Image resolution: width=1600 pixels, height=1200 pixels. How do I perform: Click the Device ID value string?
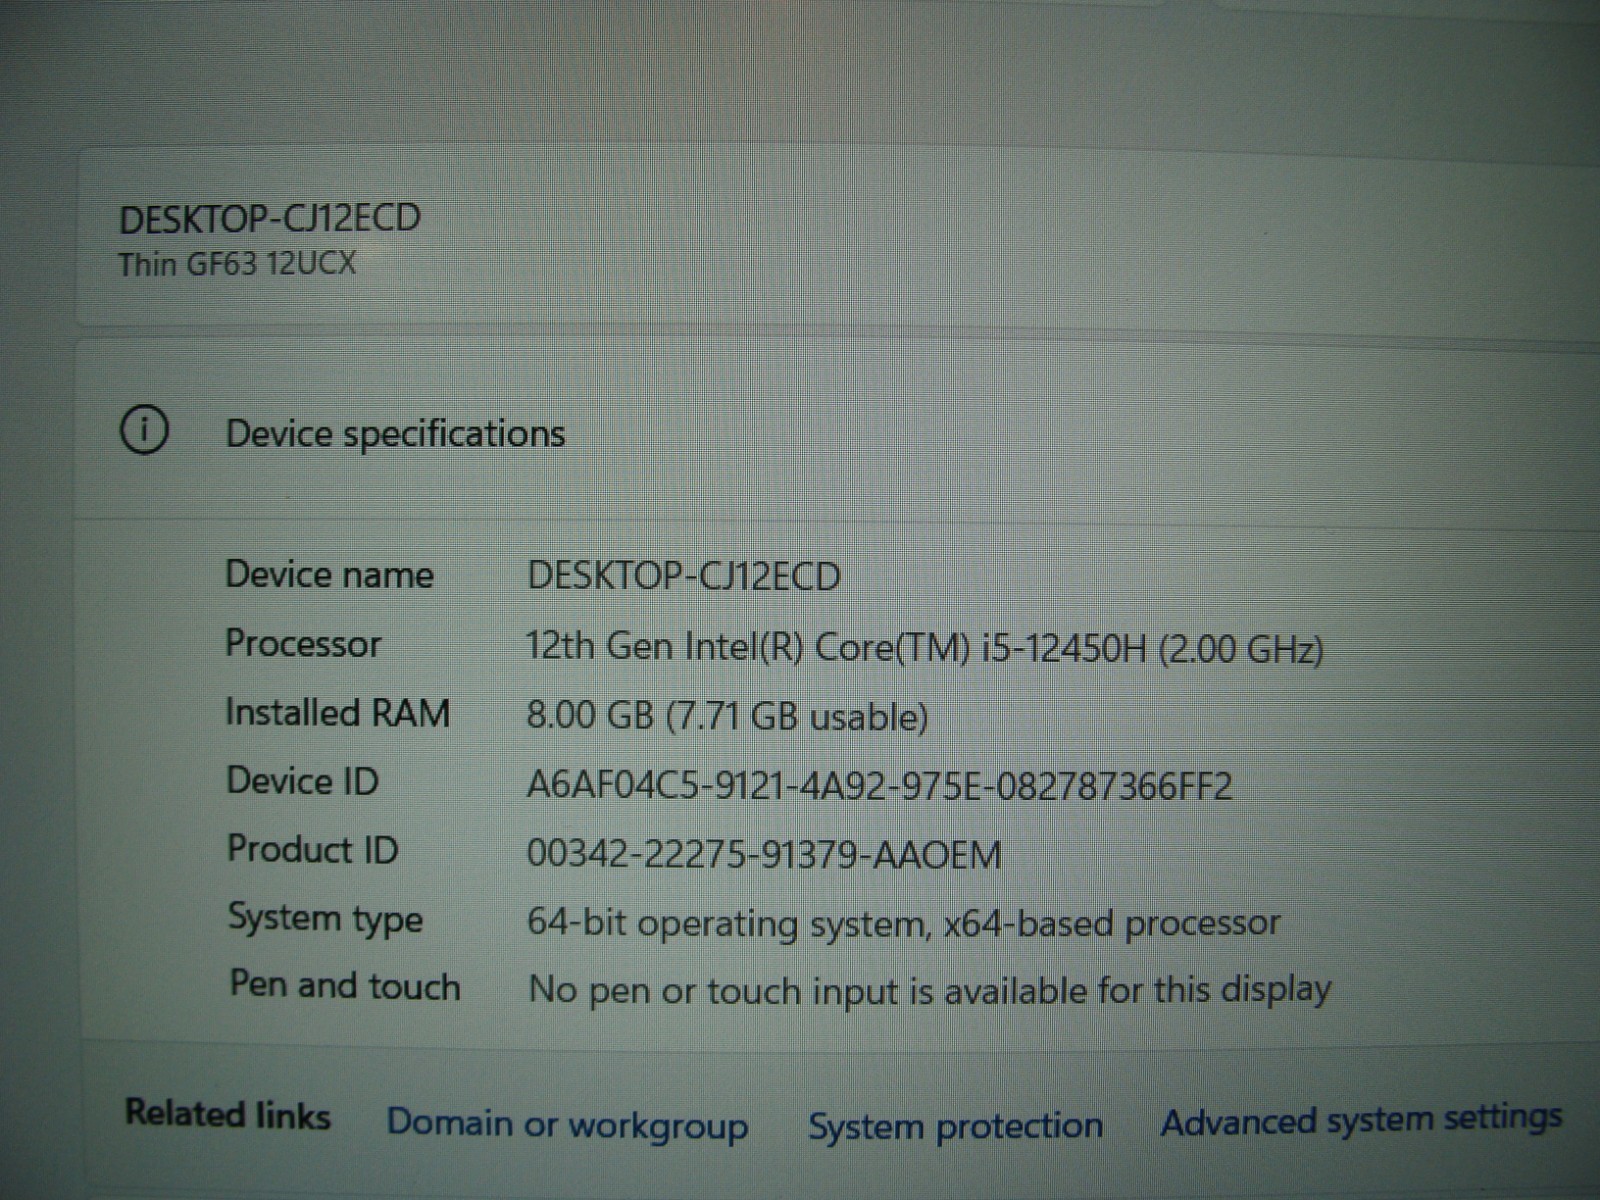coord(879,786)
